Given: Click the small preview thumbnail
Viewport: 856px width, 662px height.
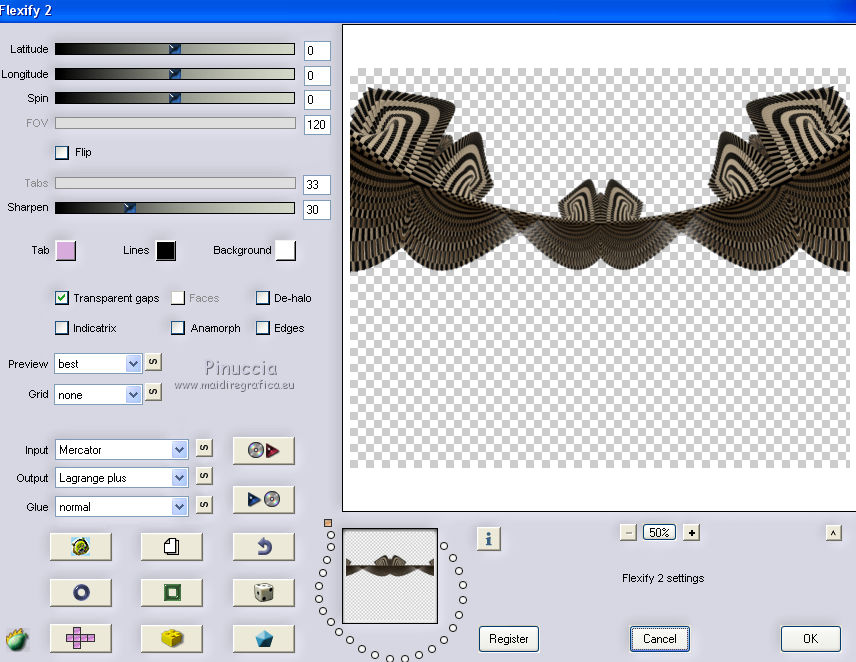Looking at the screenshot, I should point(390,576).
